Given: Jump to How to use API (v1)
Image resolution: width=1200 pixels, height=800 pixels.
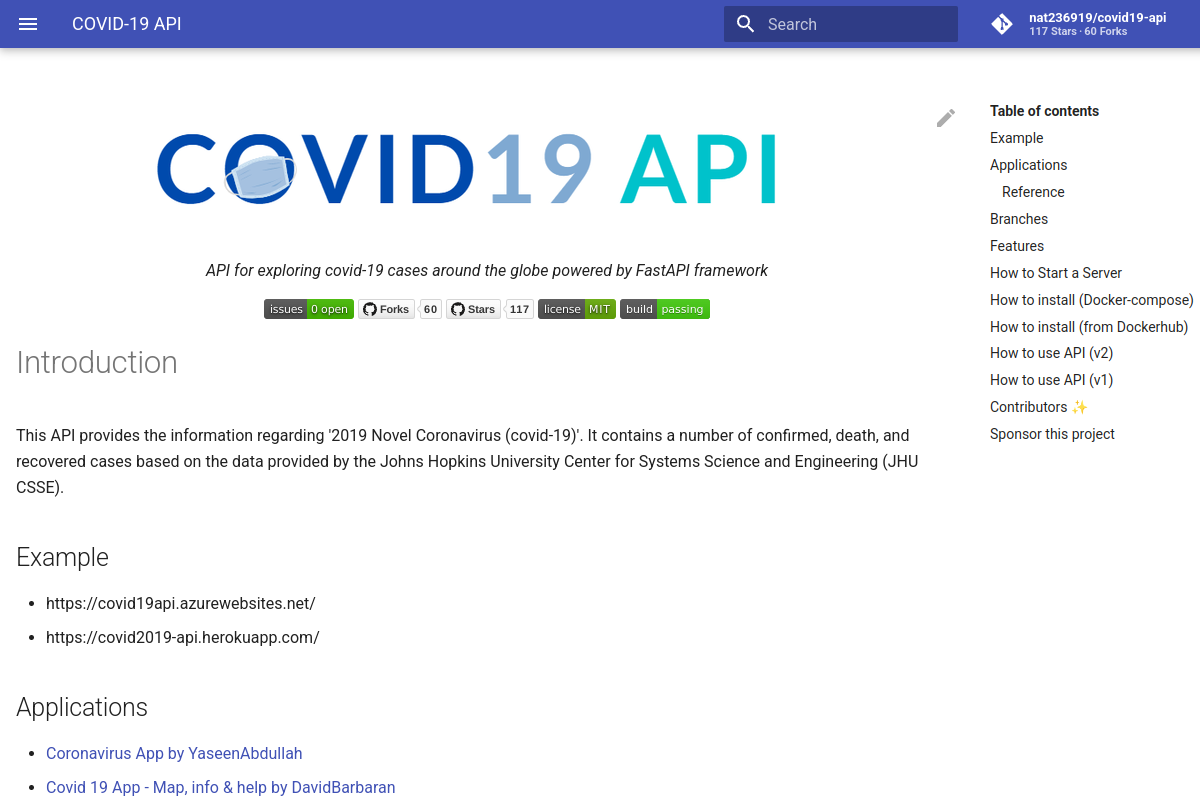Looking at the screenshot, I should pos(1052,380).
